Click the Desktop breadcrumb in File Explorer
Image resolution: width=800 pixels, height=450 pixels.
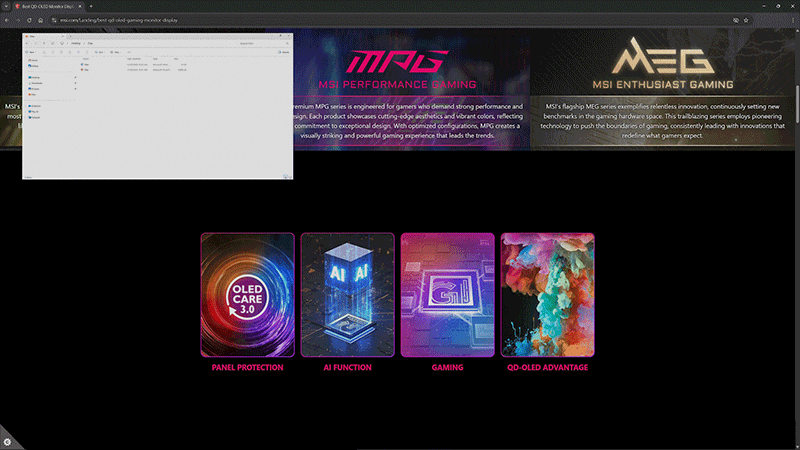tap(76, 43)
